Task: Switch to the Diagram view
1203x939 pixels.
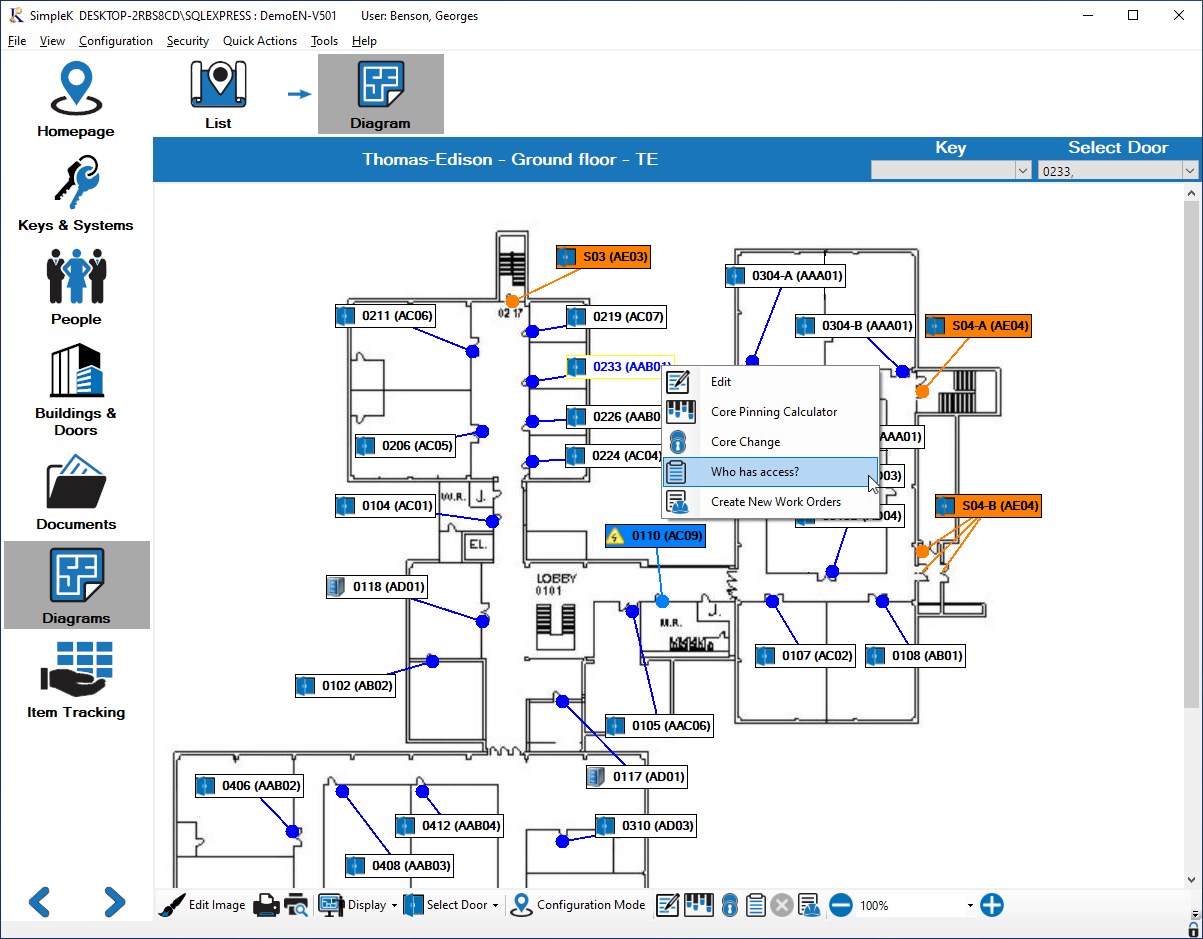Action: pos(380,92)
